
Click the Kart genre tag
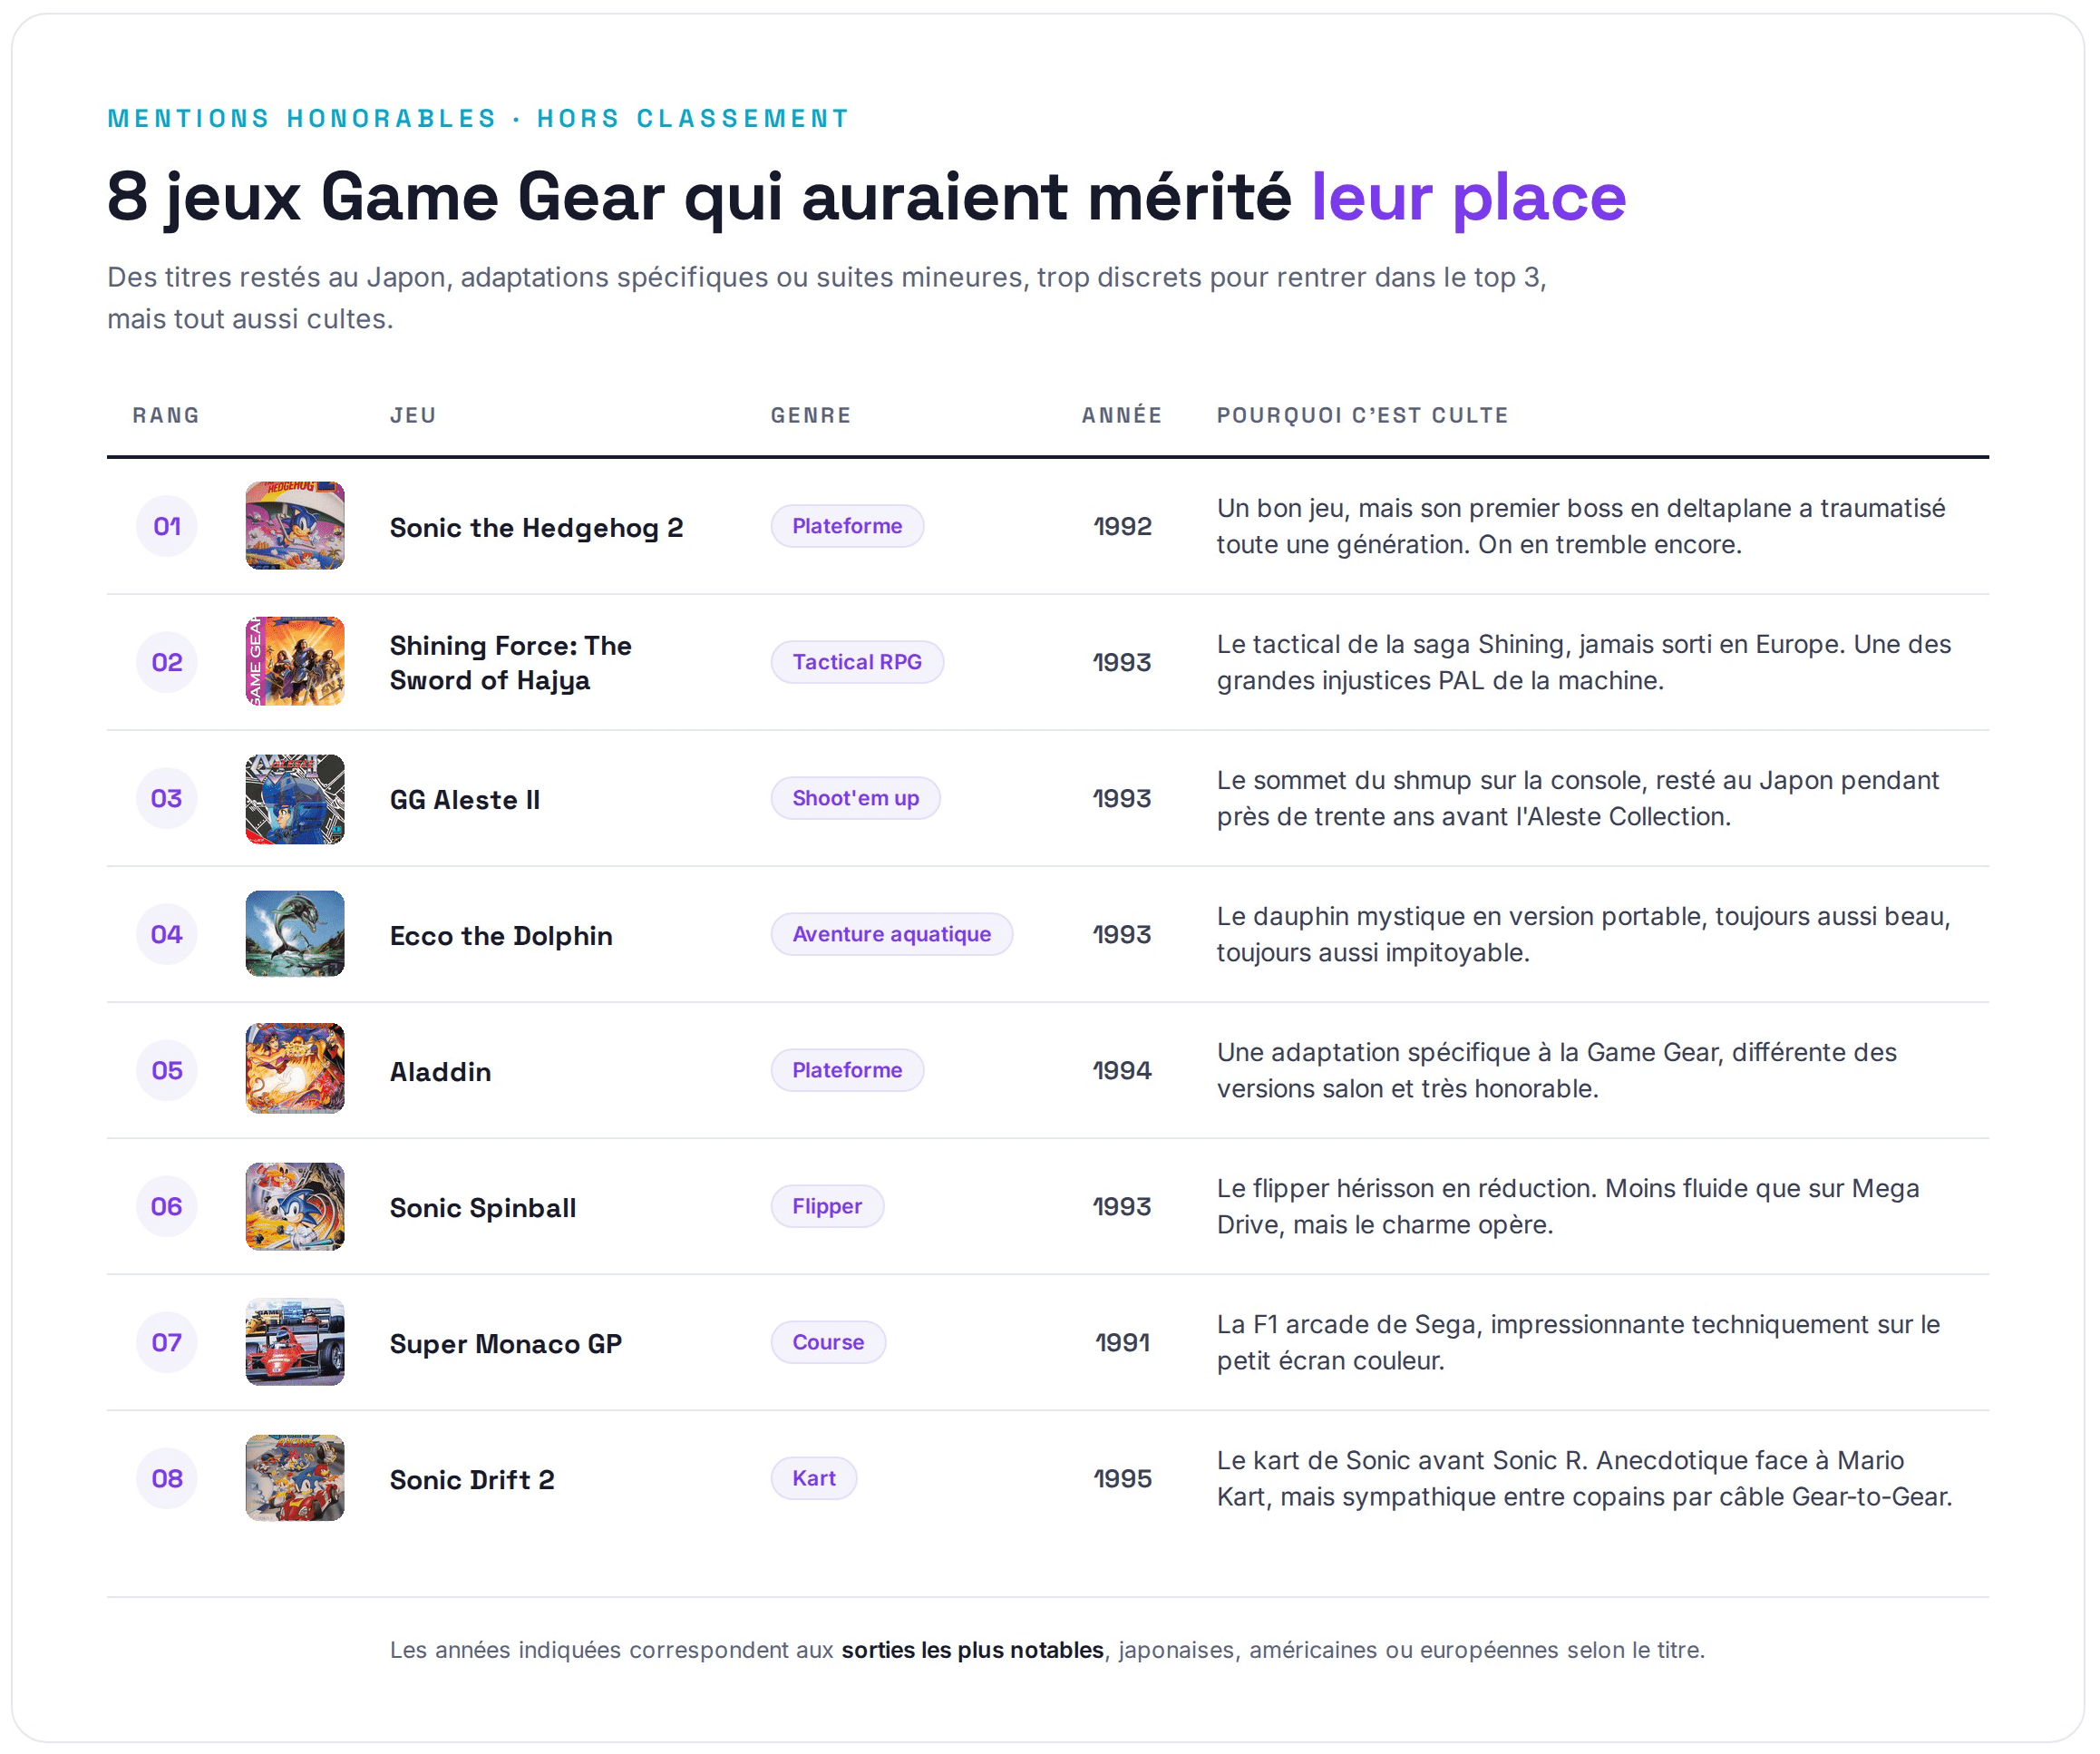814,1478
